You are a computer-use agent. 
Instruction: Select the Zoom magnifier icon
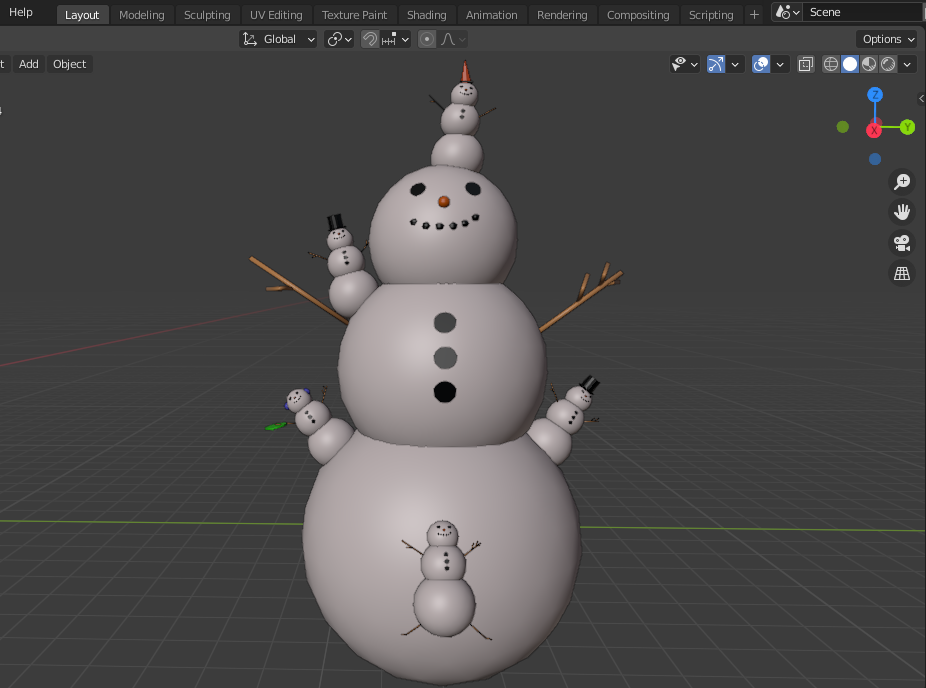(902, 181)
